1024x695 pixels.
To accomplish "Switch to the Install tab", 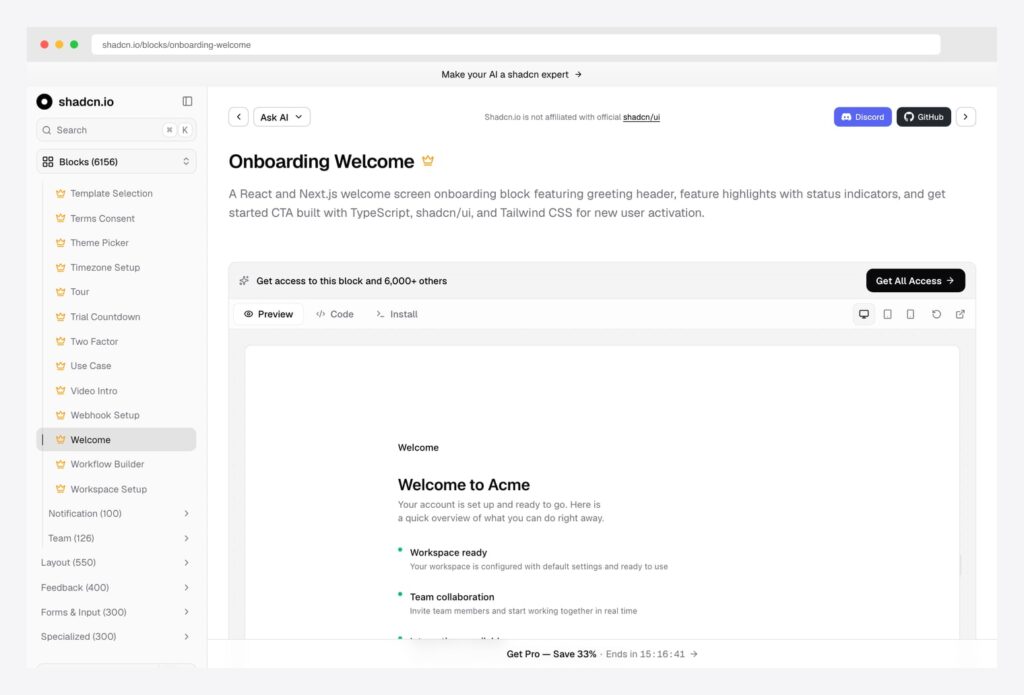I will click(x=397, y=314).
